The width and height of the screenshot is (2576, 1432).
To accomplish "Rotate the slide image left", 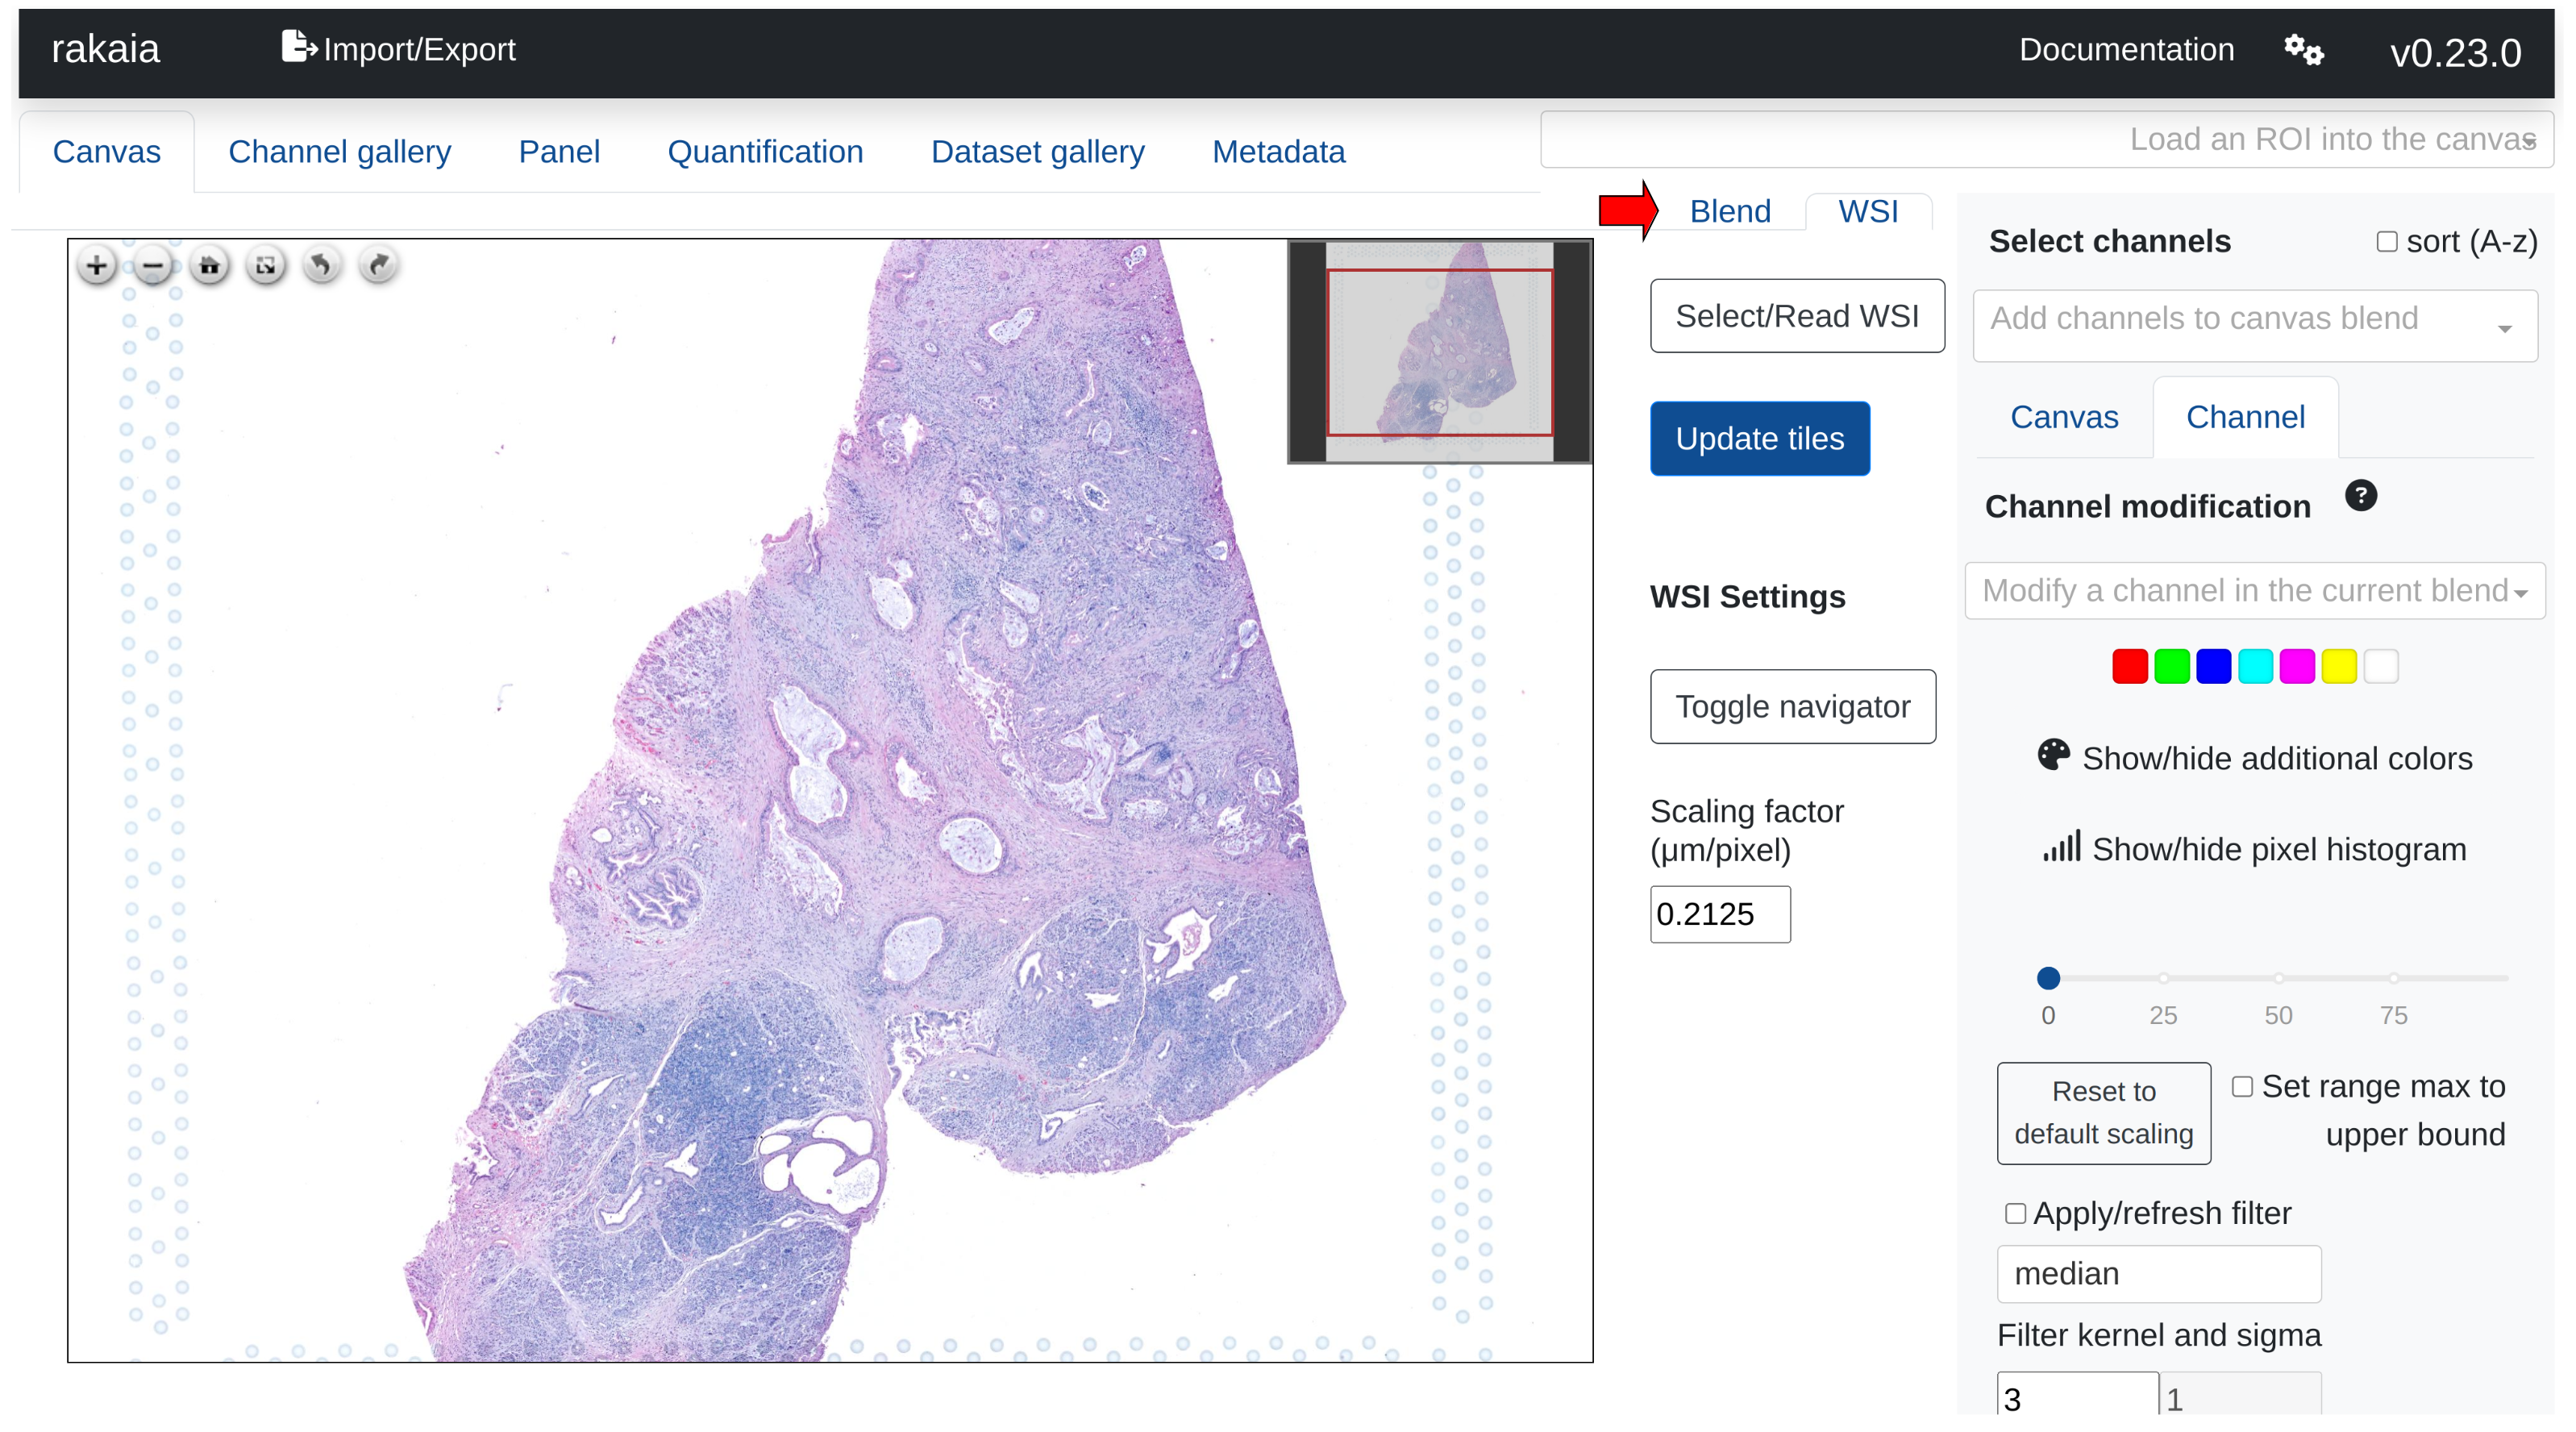I will point(321,266).
